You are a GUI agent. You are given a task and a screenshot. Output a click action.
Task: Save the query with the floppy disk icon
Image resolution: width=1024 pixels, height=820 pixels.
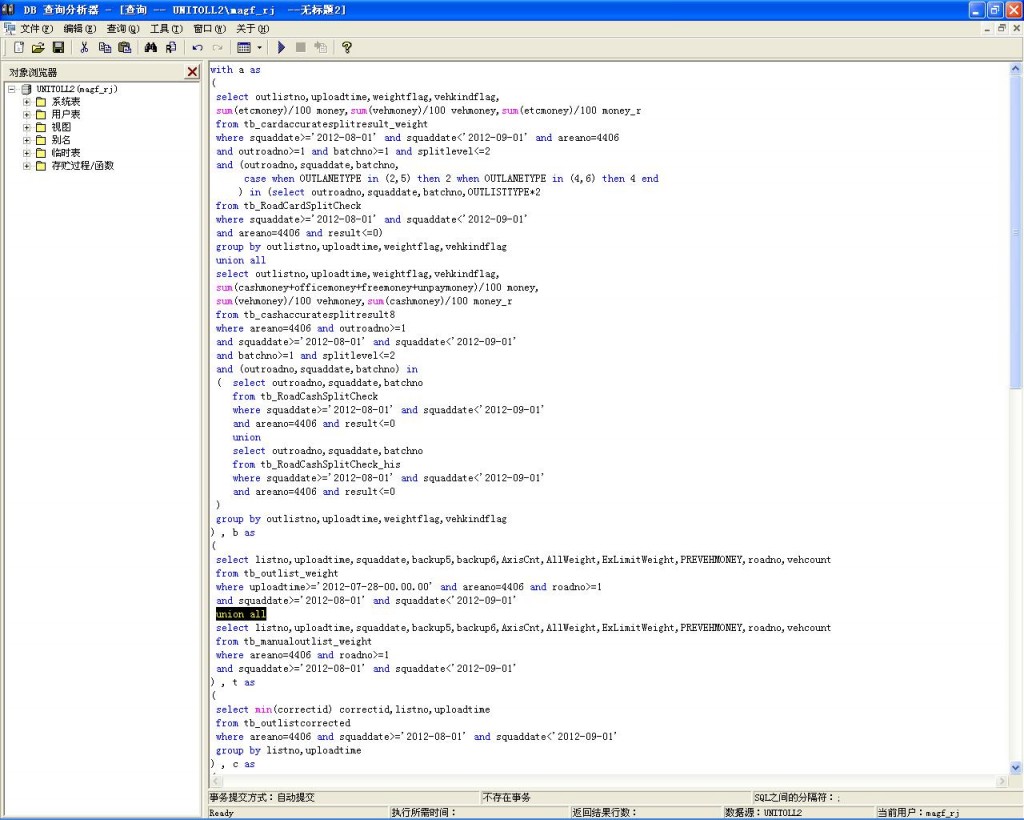(58, 47)
